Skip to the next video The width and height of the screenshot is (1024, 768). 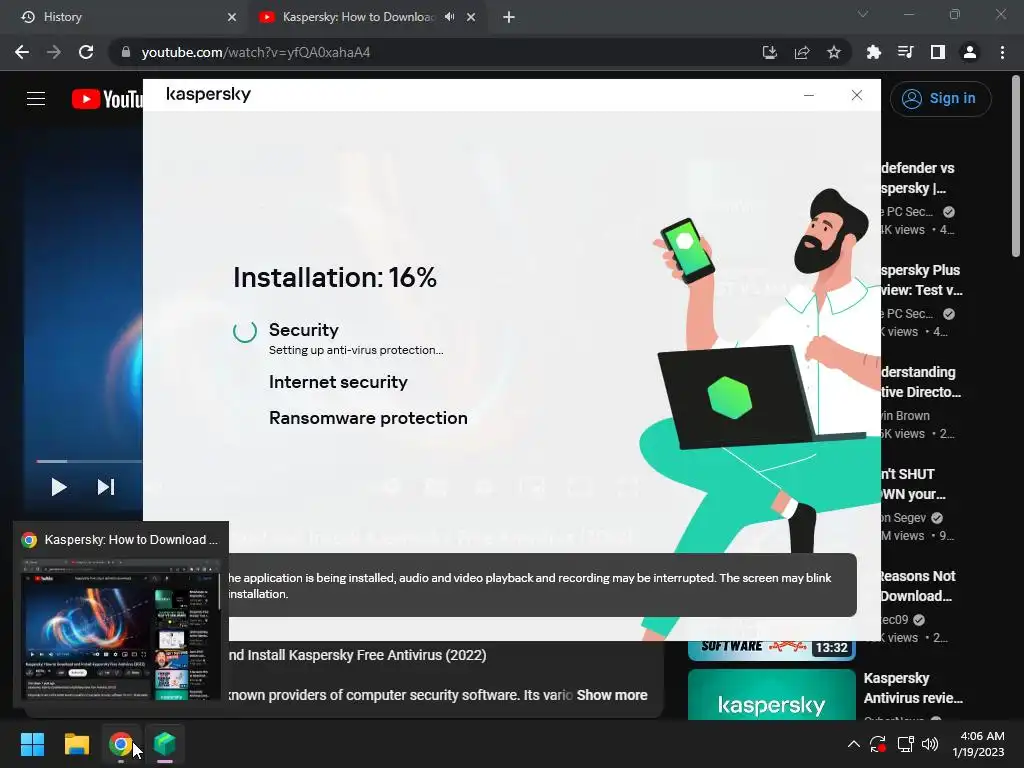pyautogui.click(x=106, y=487)
